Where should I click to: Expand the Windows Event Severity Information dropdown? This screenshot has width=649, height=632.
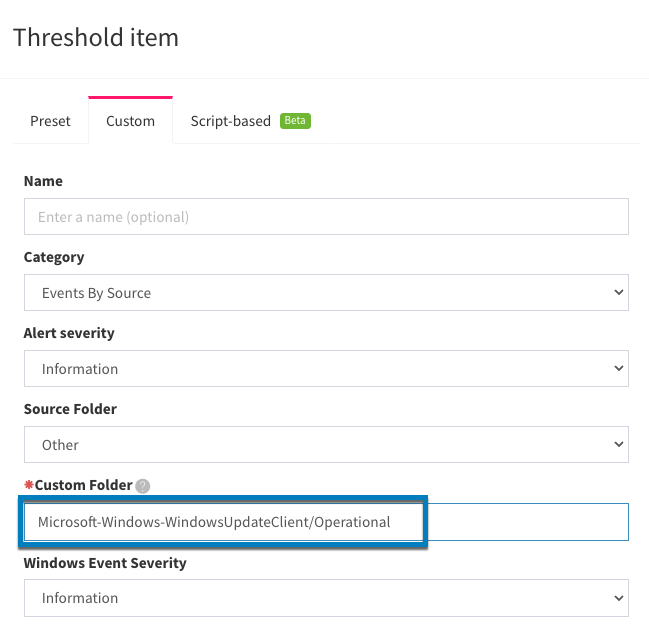(x=326, y=598)
